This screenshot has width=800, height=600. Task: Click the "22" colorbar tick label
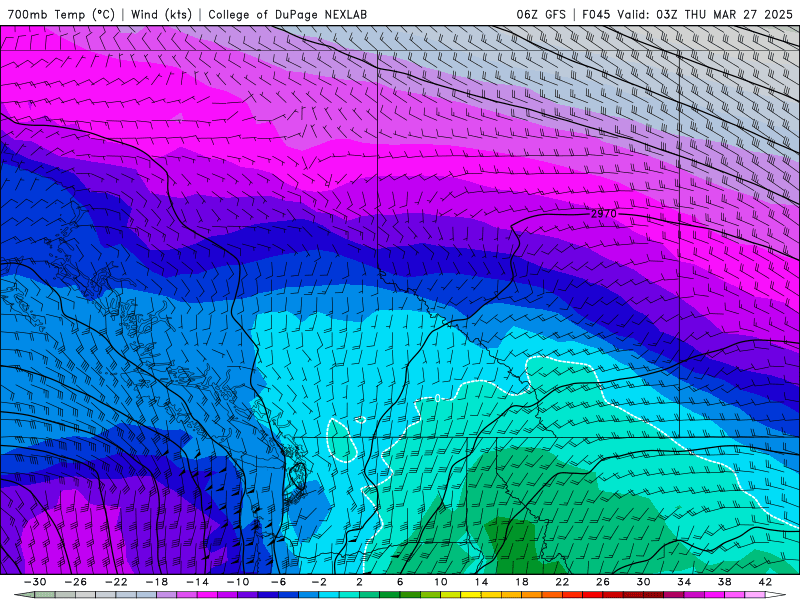[562, 582]
